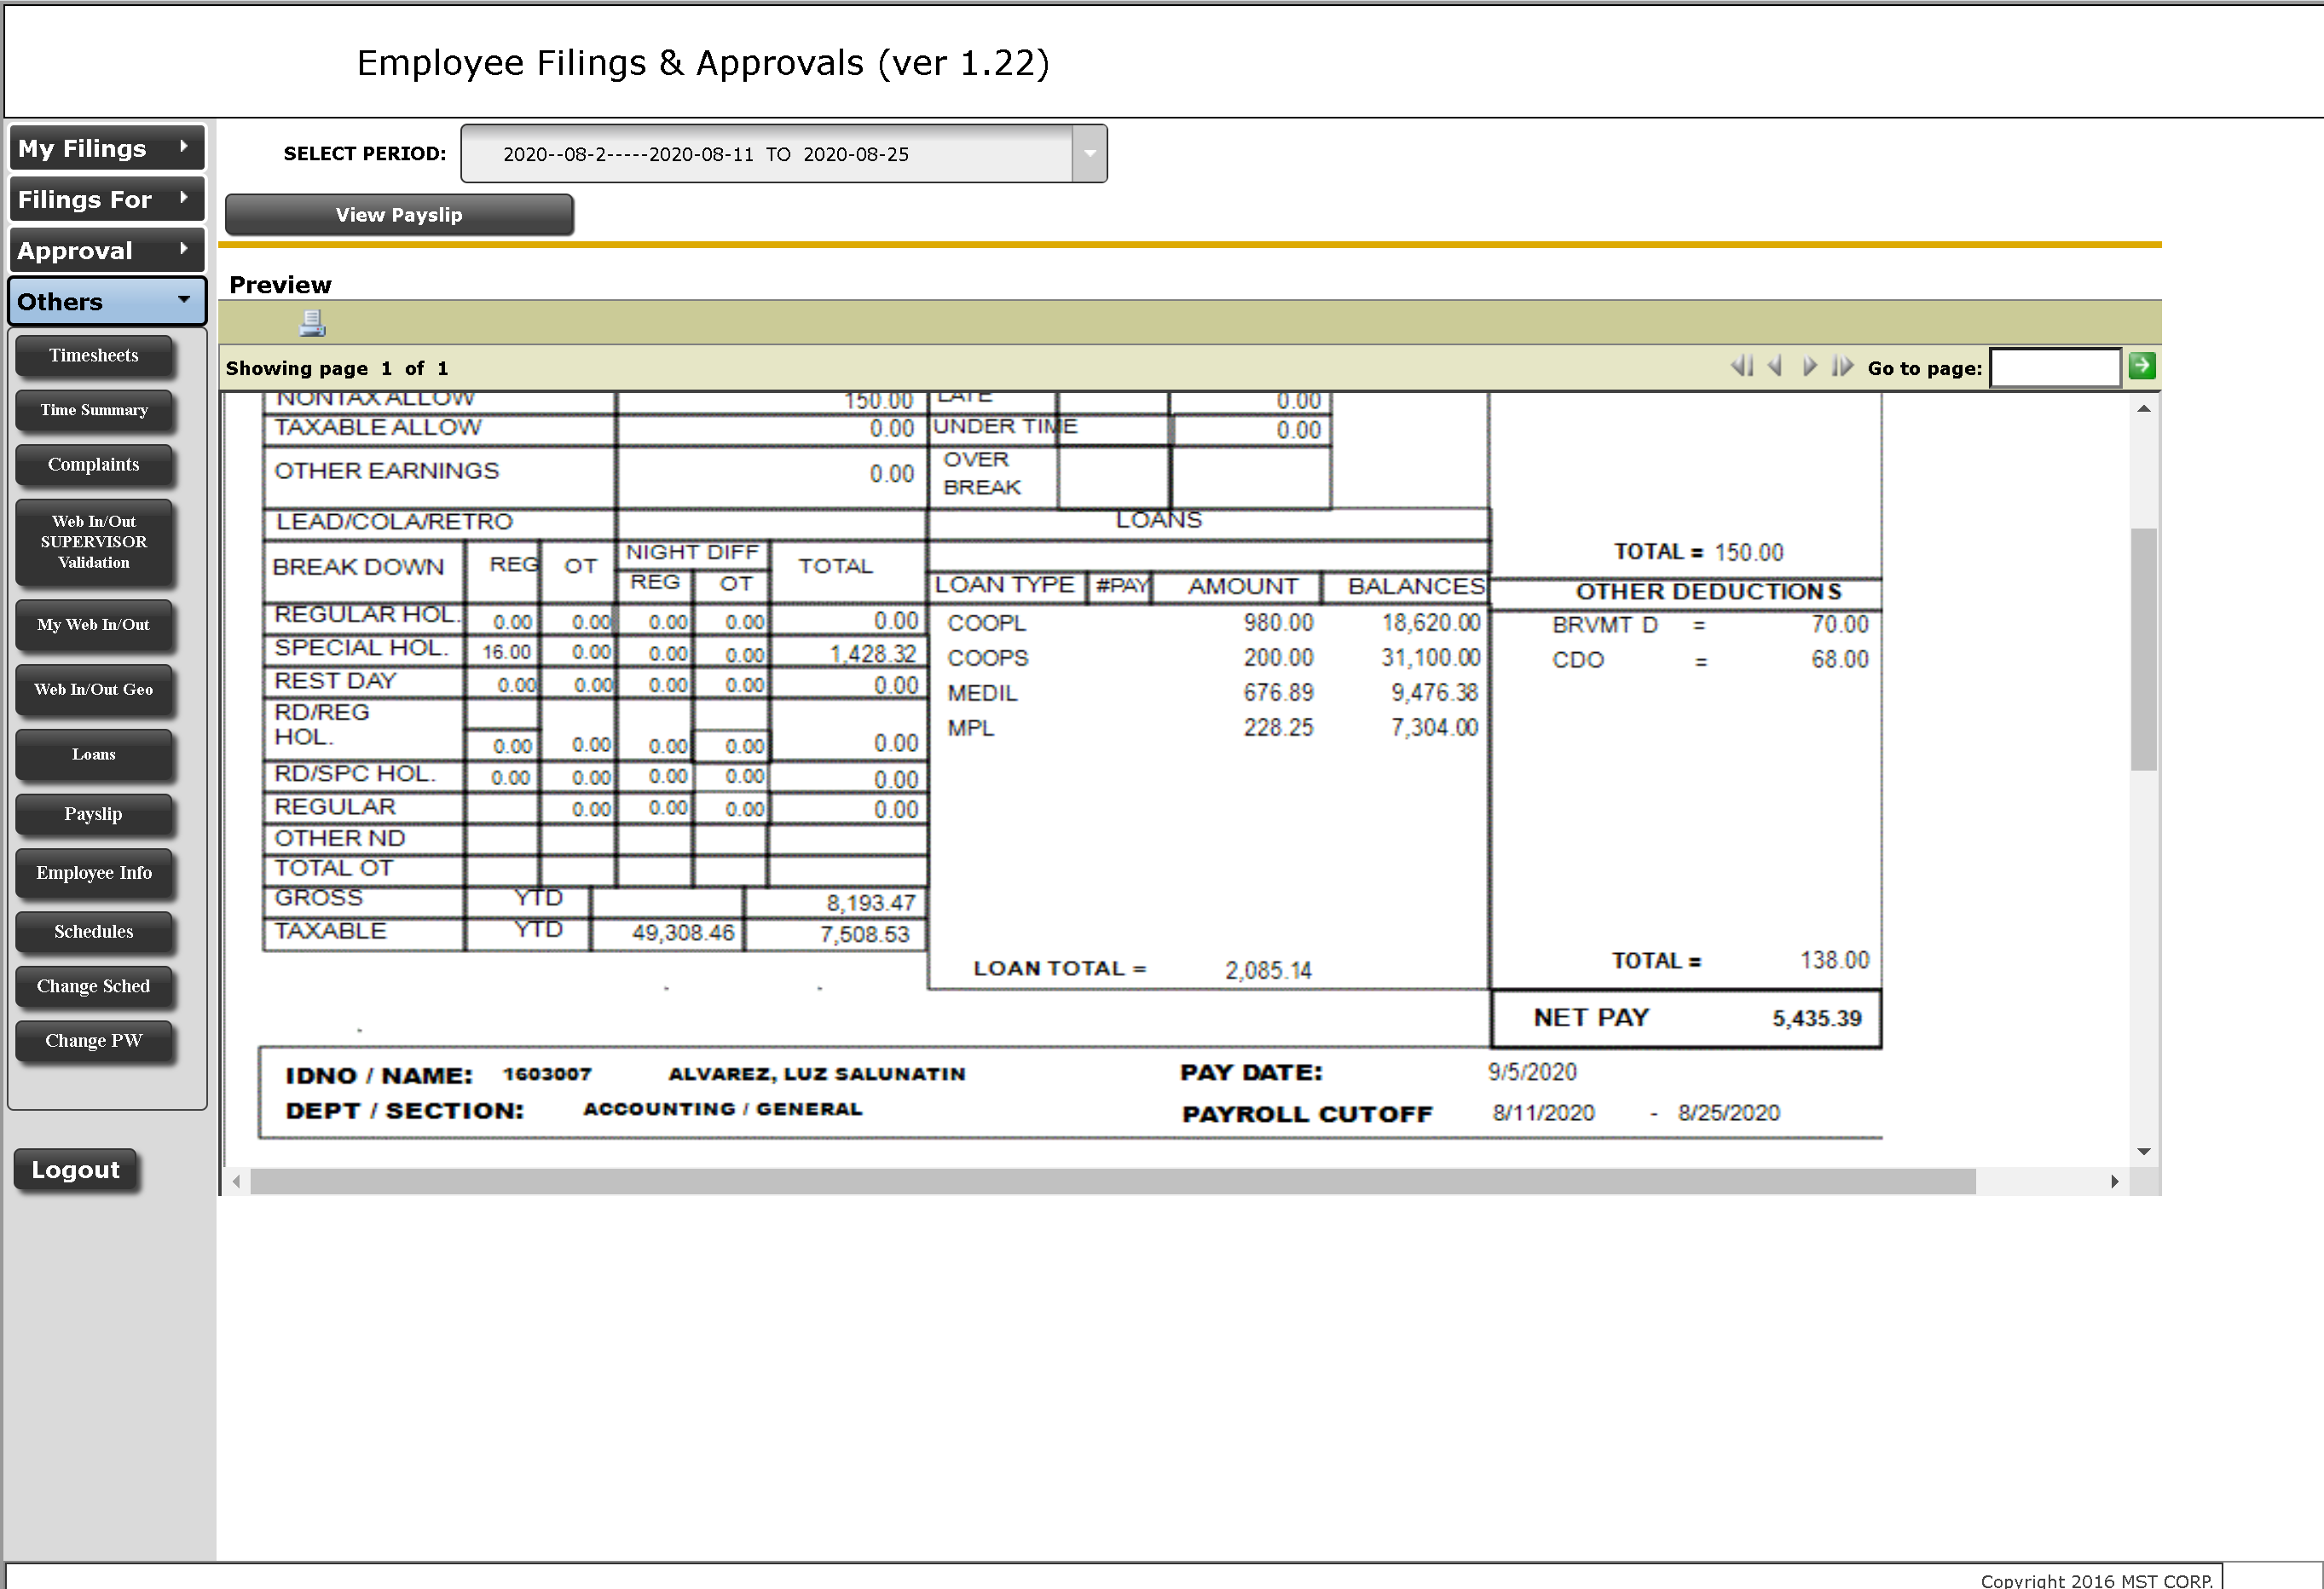2324x1589 pixels.
Task: Click the ACCOUNTING / GENERAL department text
Action: click(x=723, y=1109)
